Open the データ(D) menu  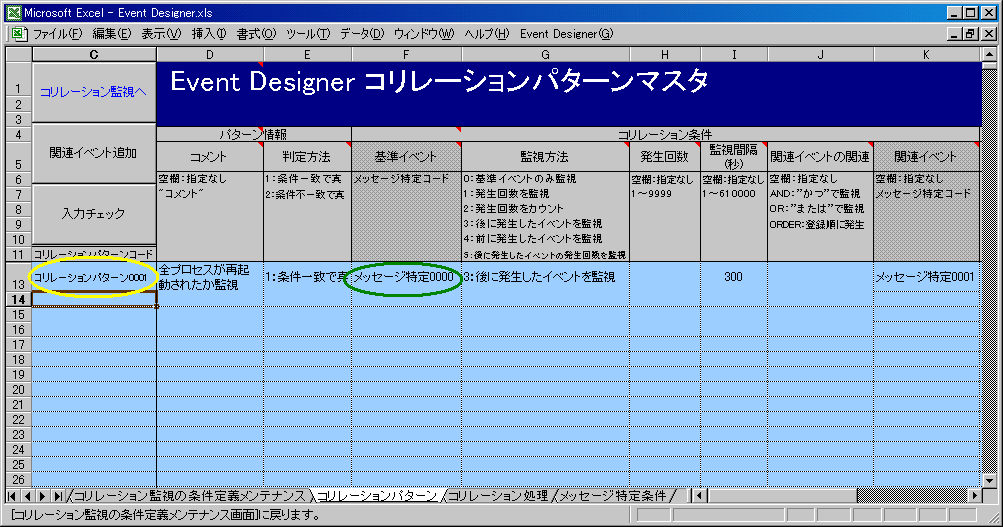(x=361, y=34)
